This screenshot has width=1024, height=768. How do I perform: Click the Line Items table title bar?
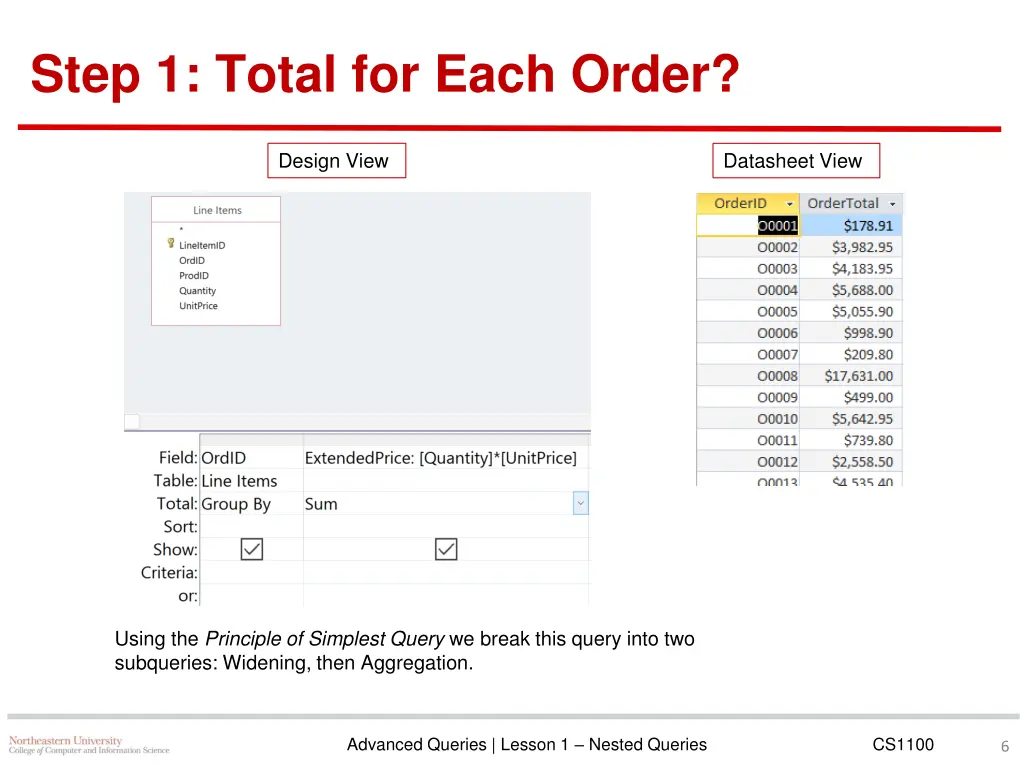216,210
